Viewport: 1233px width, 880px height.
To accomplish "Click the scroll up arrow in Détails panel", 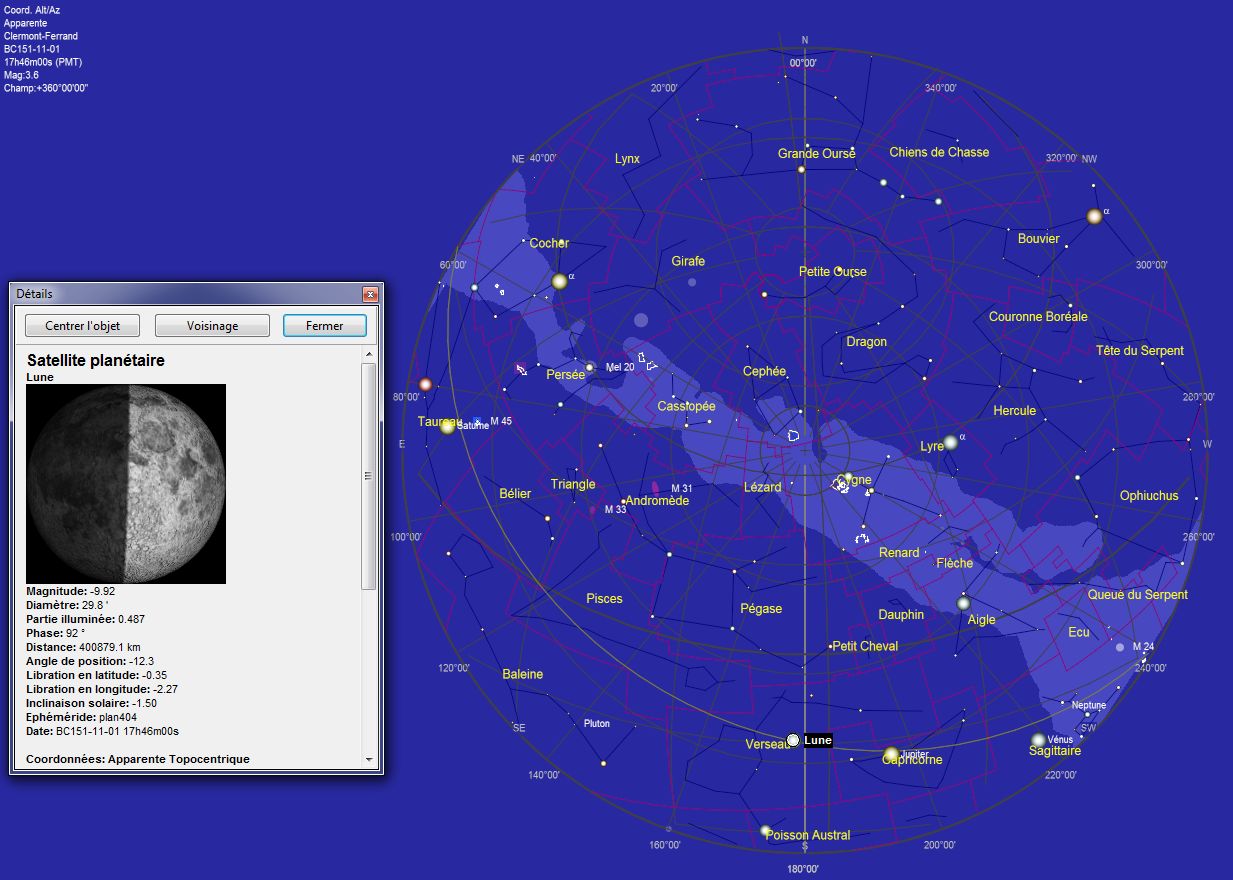I will (x=369, y=355).
